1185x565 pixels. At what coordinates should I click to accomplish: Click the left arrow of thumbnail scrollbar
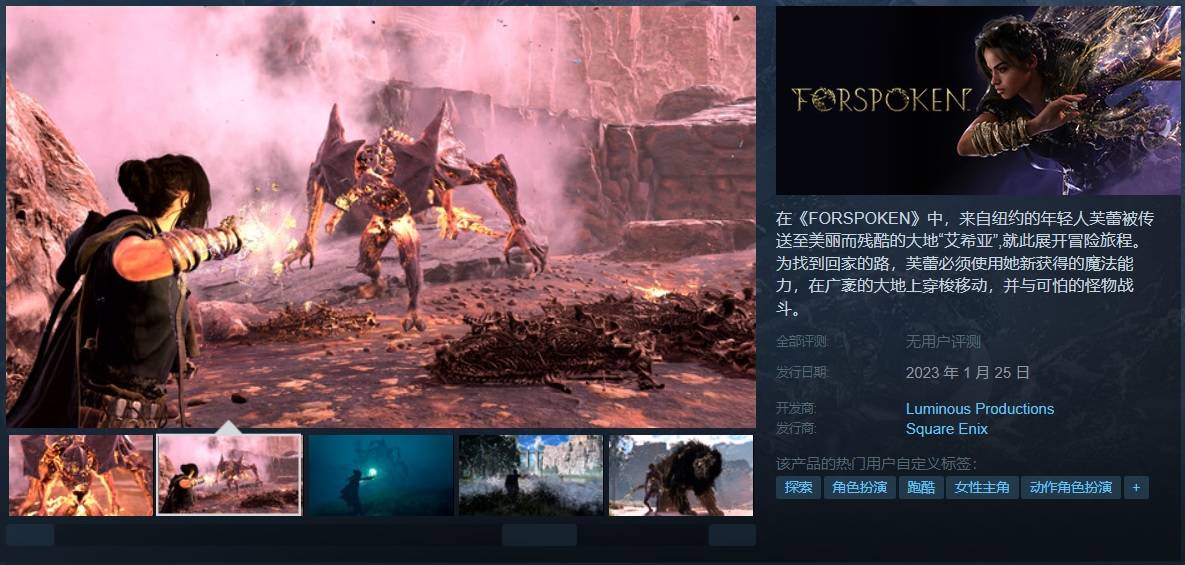[x=30, y=535]
